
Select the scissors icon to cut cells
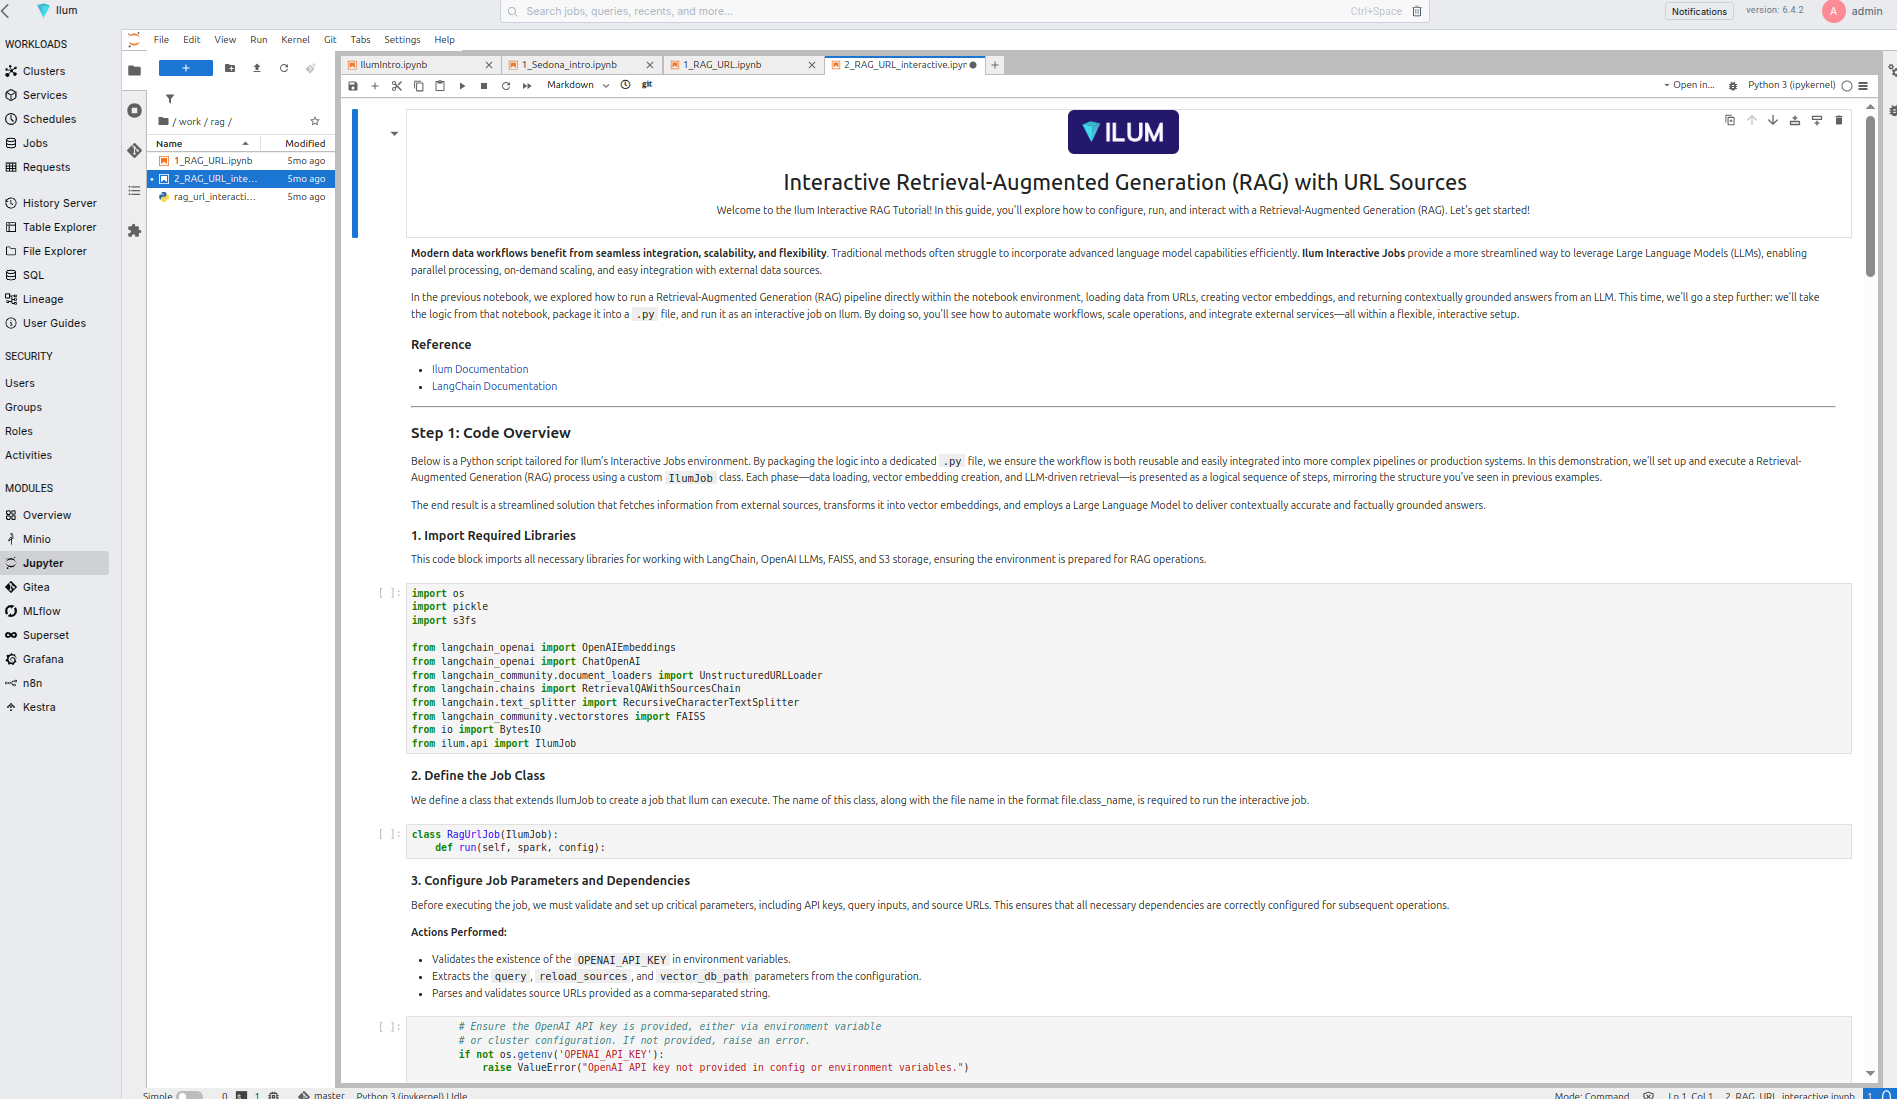pos(396,85)
